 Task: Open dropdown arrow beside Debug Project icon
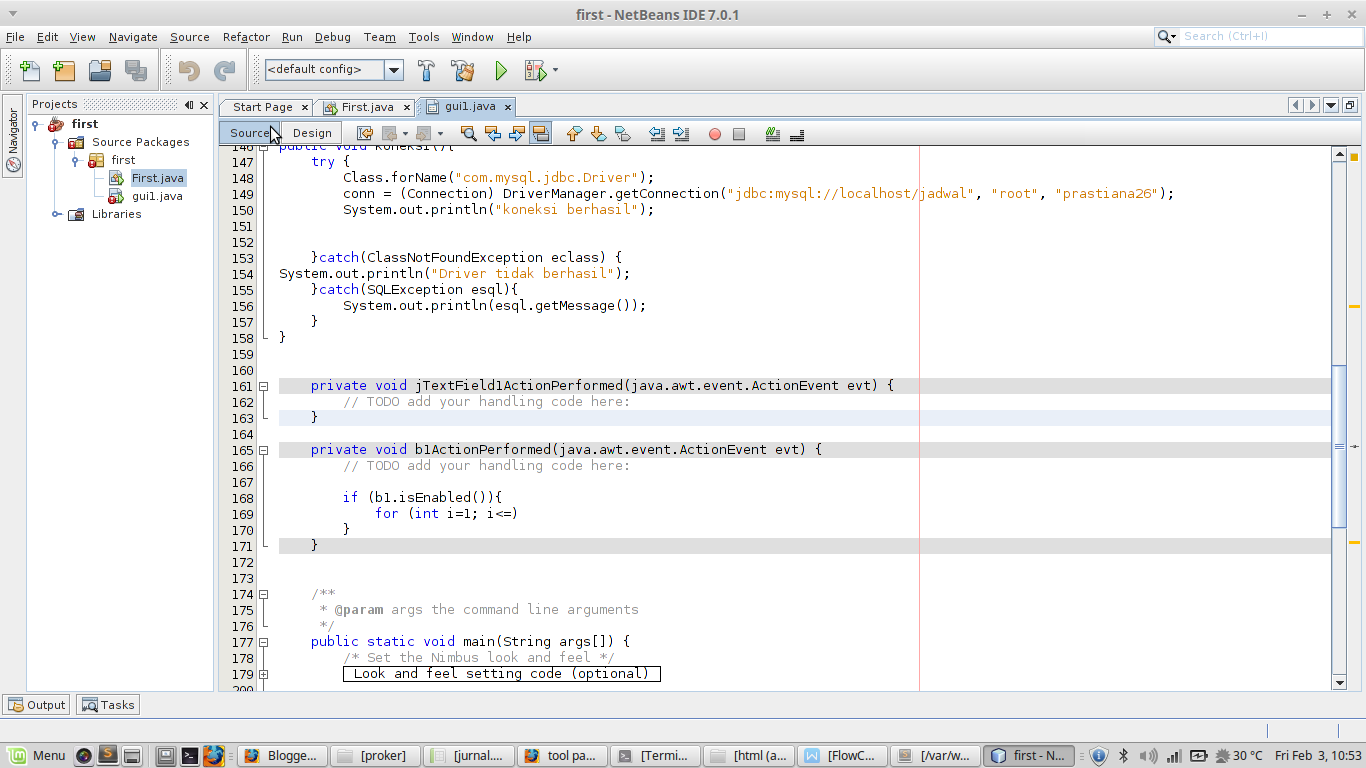(556, 70)
